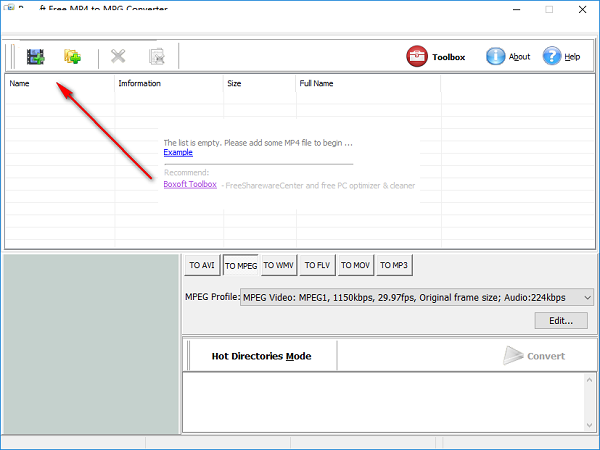Click 'The list is empty' message text
This screenshot has height=450, width=600.
point(258,143)
